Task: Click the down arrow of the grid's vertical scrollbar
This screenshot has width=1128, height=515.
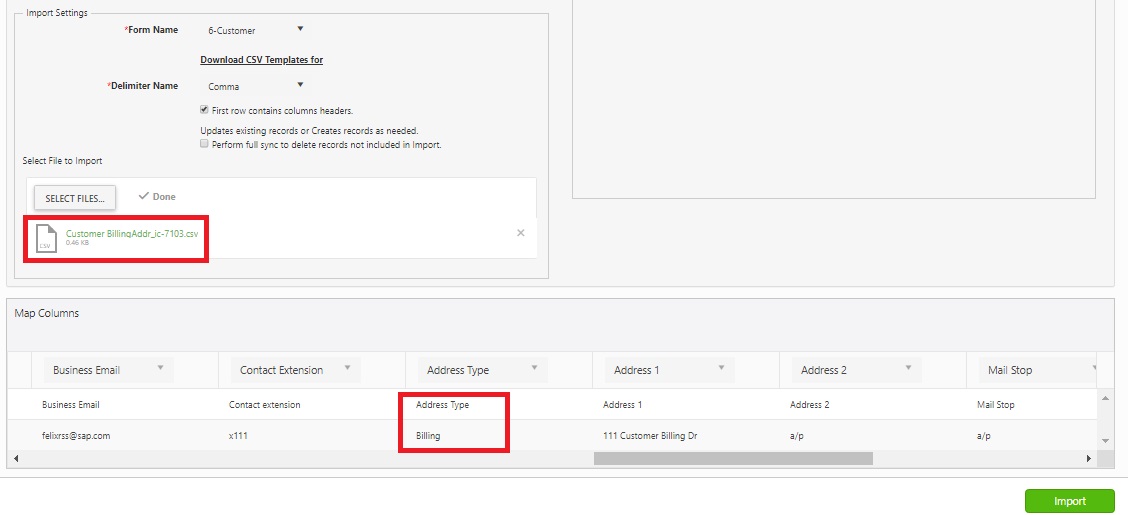Action: pyautogui.click(x=1105, y=441)
